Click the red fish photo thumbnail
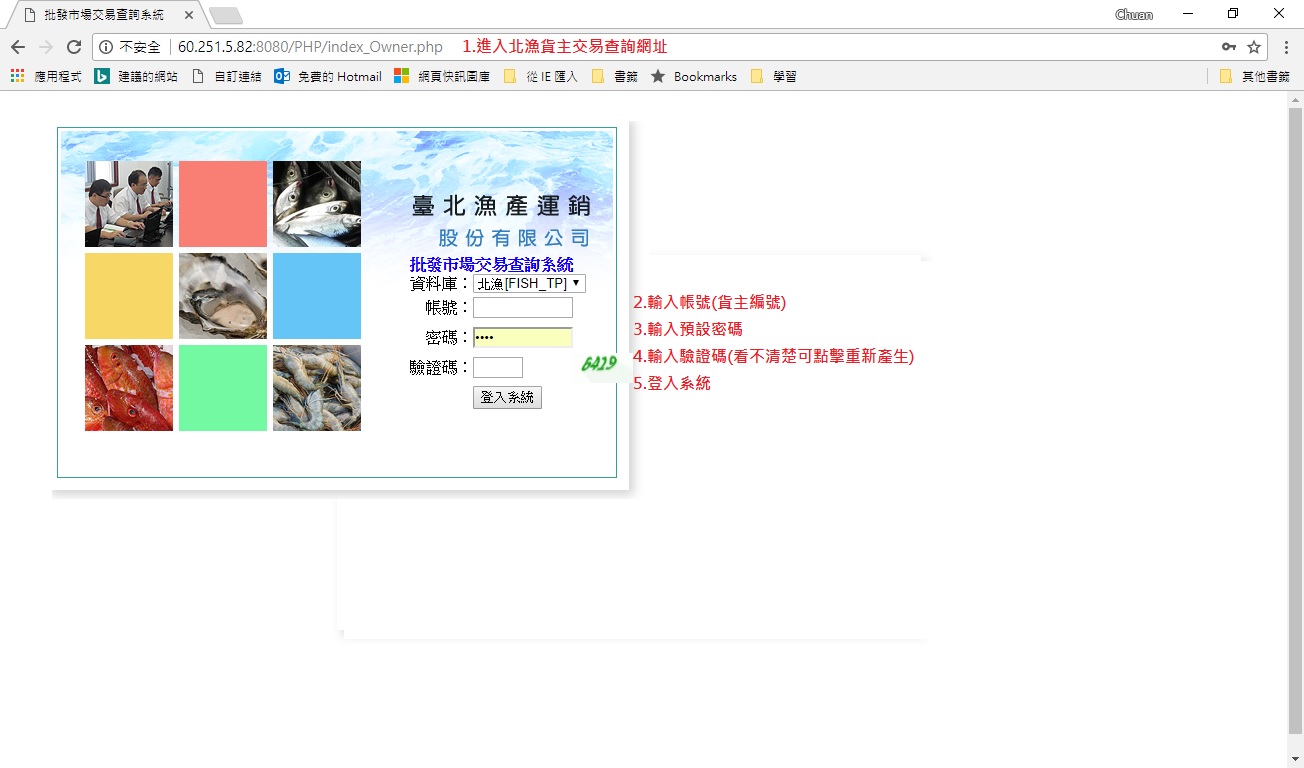The image size is (1304, 768). click(129, 388)
